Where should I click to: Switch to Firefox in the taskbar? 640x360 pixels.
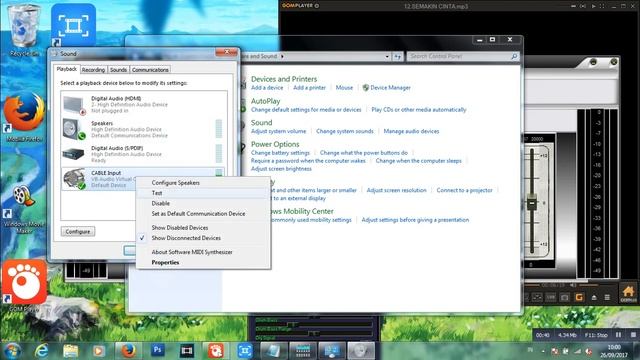[x=128, y=351]
